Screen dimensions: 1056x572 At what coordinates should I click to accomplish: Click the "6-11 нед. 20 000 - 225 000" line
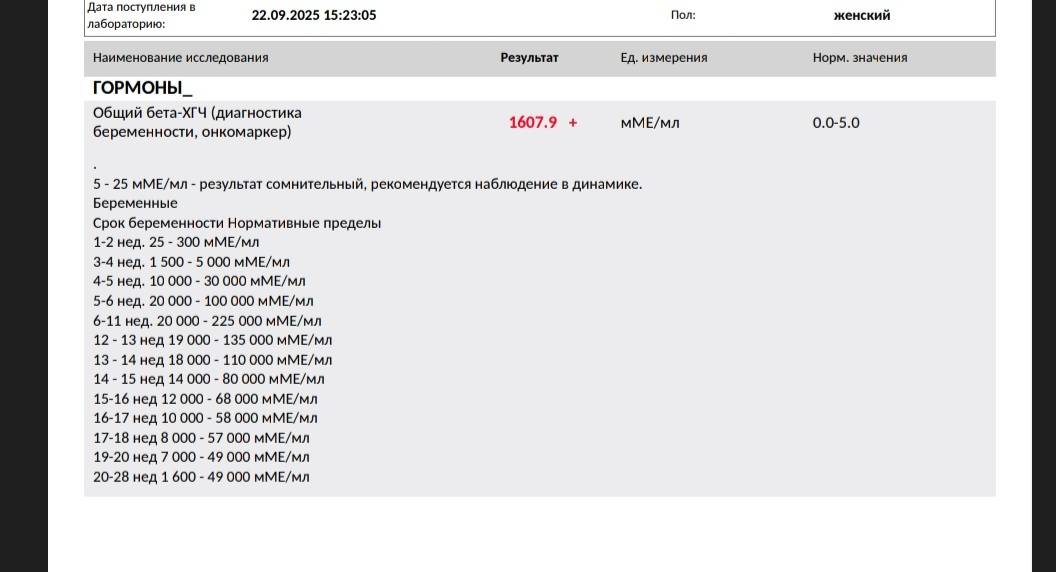[x=207, y=321]
